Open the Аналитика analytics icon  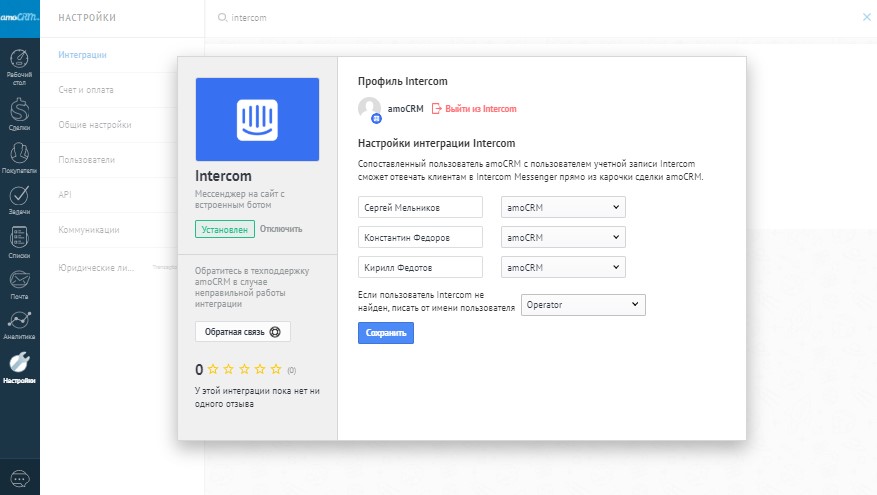19,324
